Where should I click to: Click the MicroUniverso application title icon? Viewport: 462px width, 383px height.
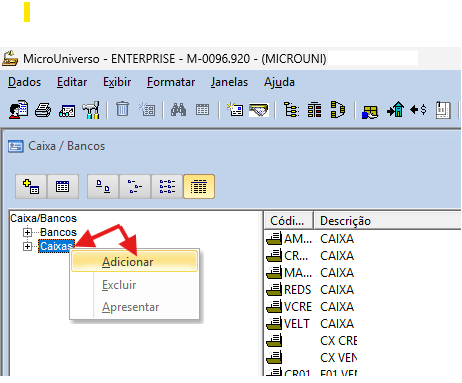pyautogui.click(x=10, y=58)
